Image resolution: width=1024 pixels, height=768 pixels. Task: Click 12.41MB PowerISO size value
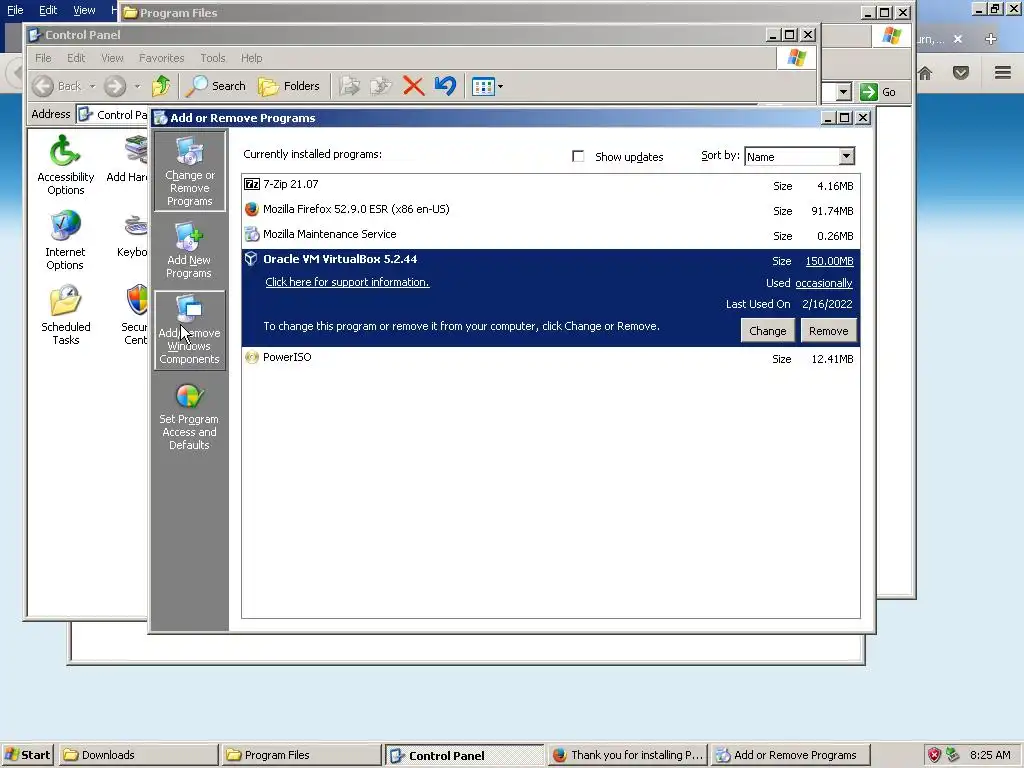tap(832, 359)
